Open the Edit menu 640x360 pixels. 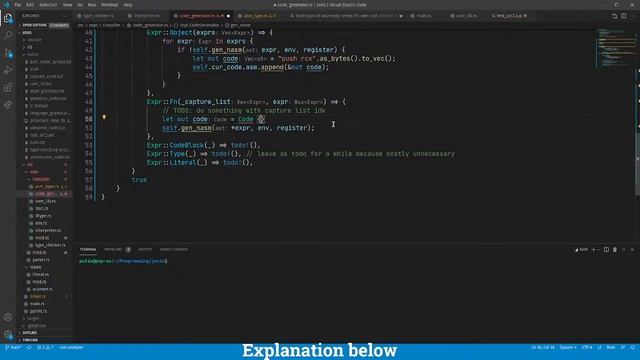[x=30, y=5]
